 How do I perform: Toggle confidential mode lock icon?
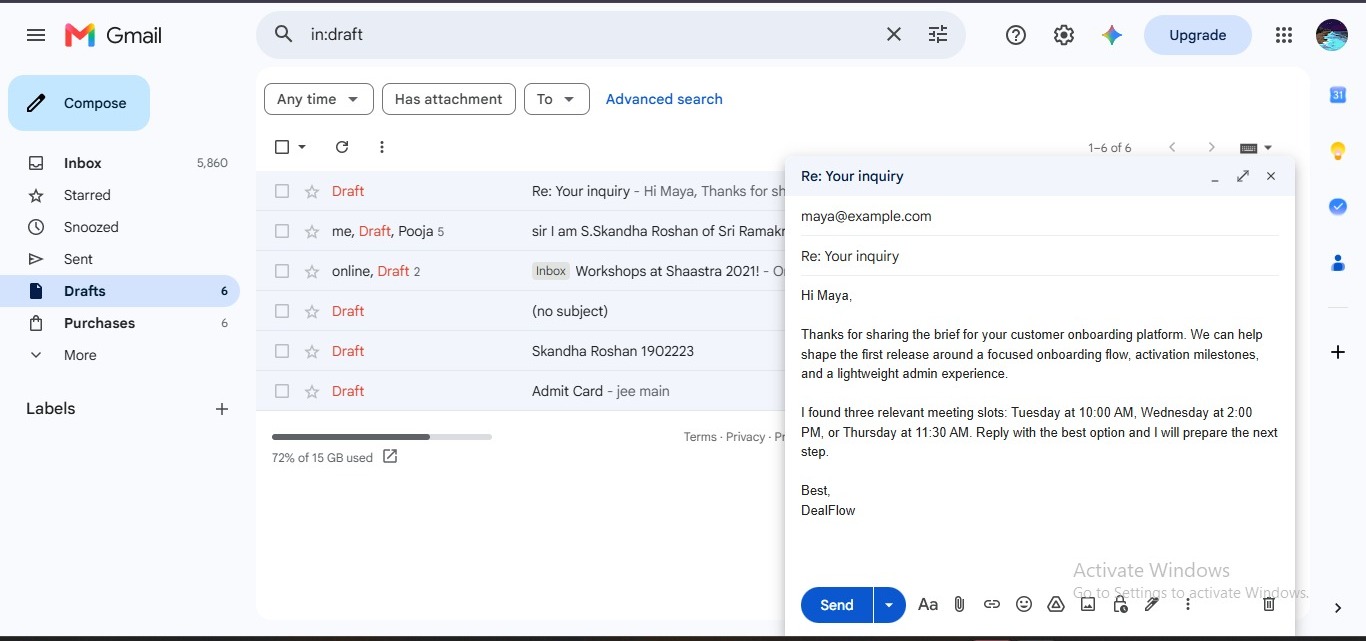pyautogui.click(x=1120, y=604)
